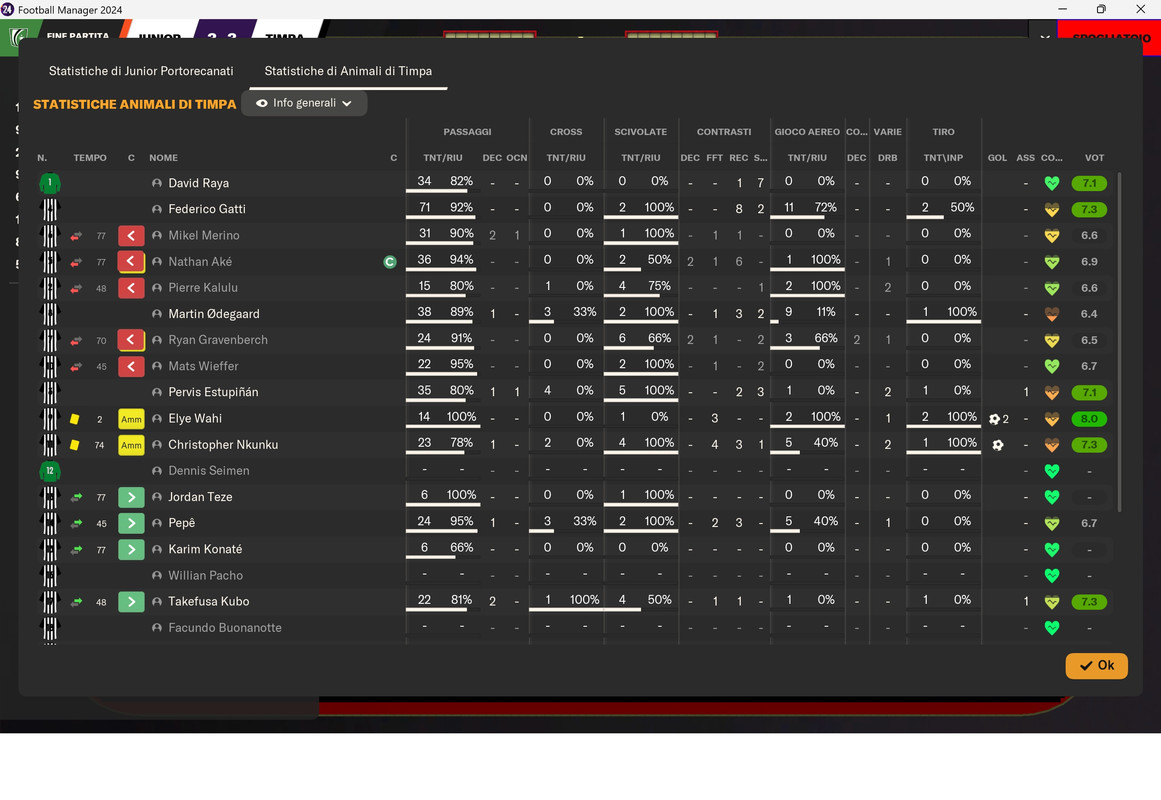Open player Martin Ødegaard
The height and width of the screenshot is (800, 1161).
(x=214, y=314)
